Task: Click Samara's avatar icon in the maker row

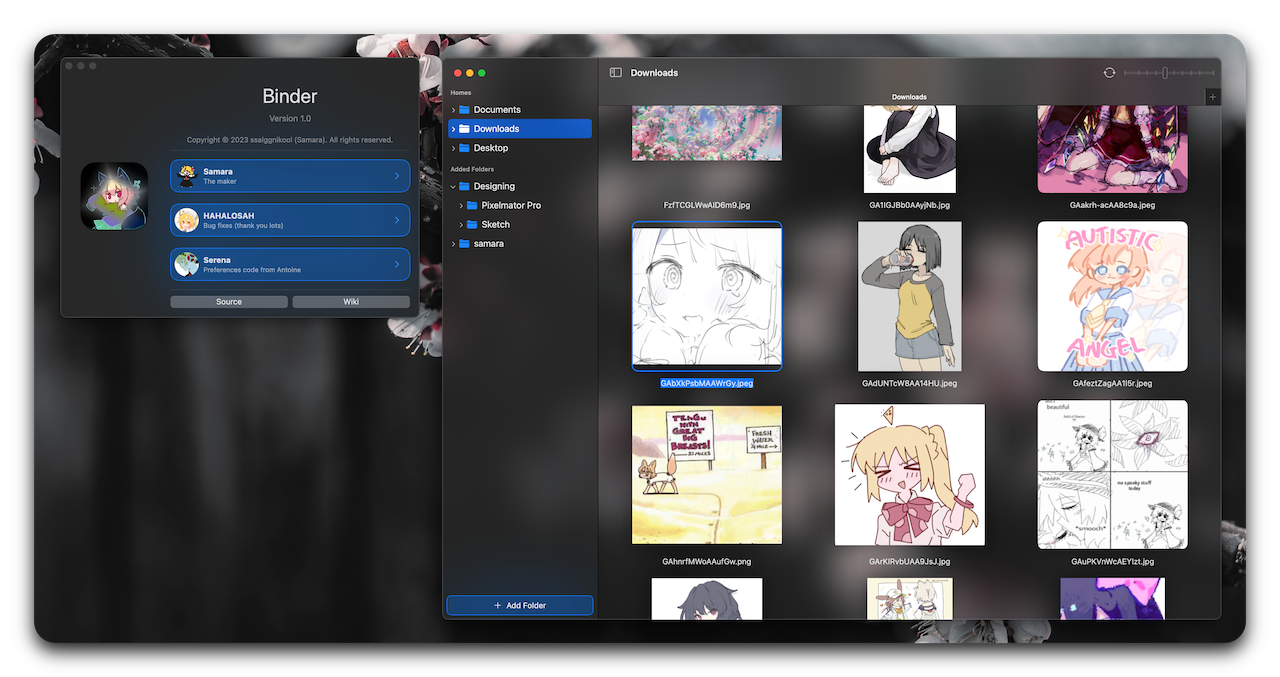Action: pos(186,176)
